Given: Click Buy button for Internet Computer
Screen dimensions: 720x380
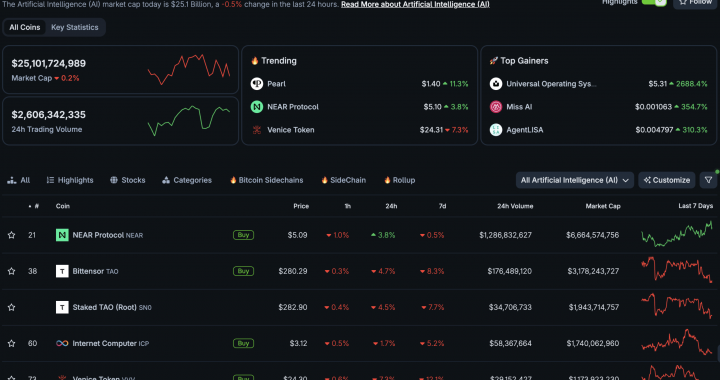Looking at the screenshot, I should tap(243, 343).
